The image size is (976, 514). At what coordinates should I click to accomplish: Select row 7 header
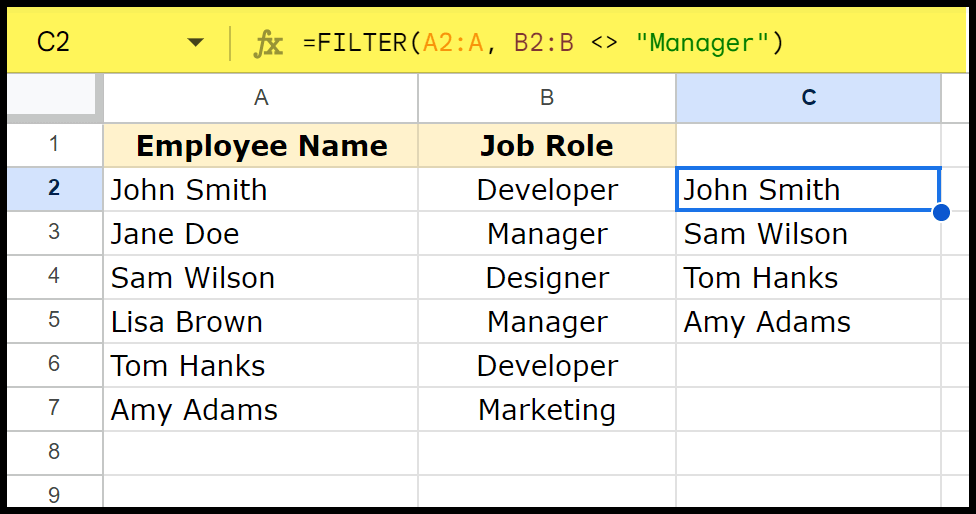[x=55, y=409]
